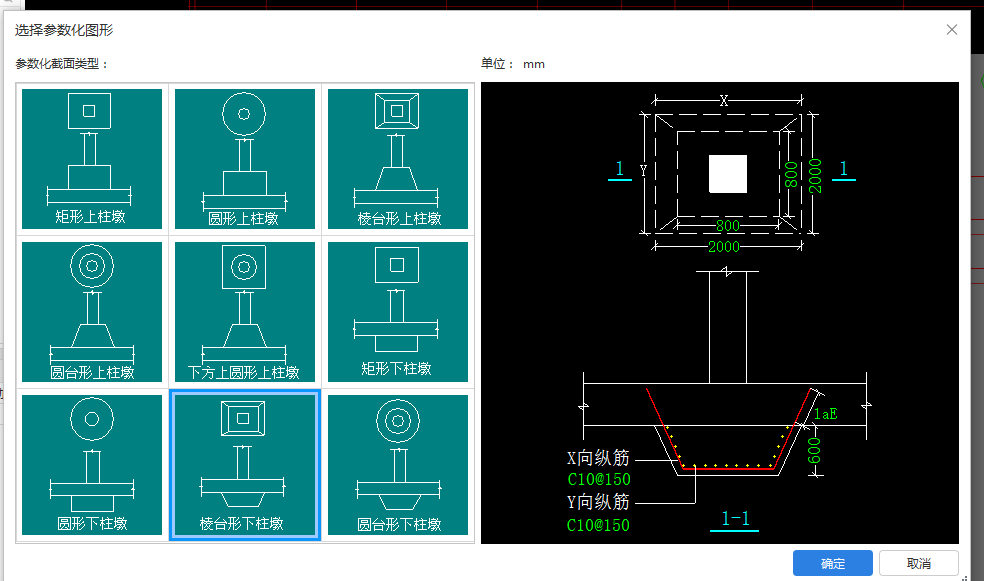
Task: Click the 参数化截面类型 heading label
Action: (x=62, y=63)
